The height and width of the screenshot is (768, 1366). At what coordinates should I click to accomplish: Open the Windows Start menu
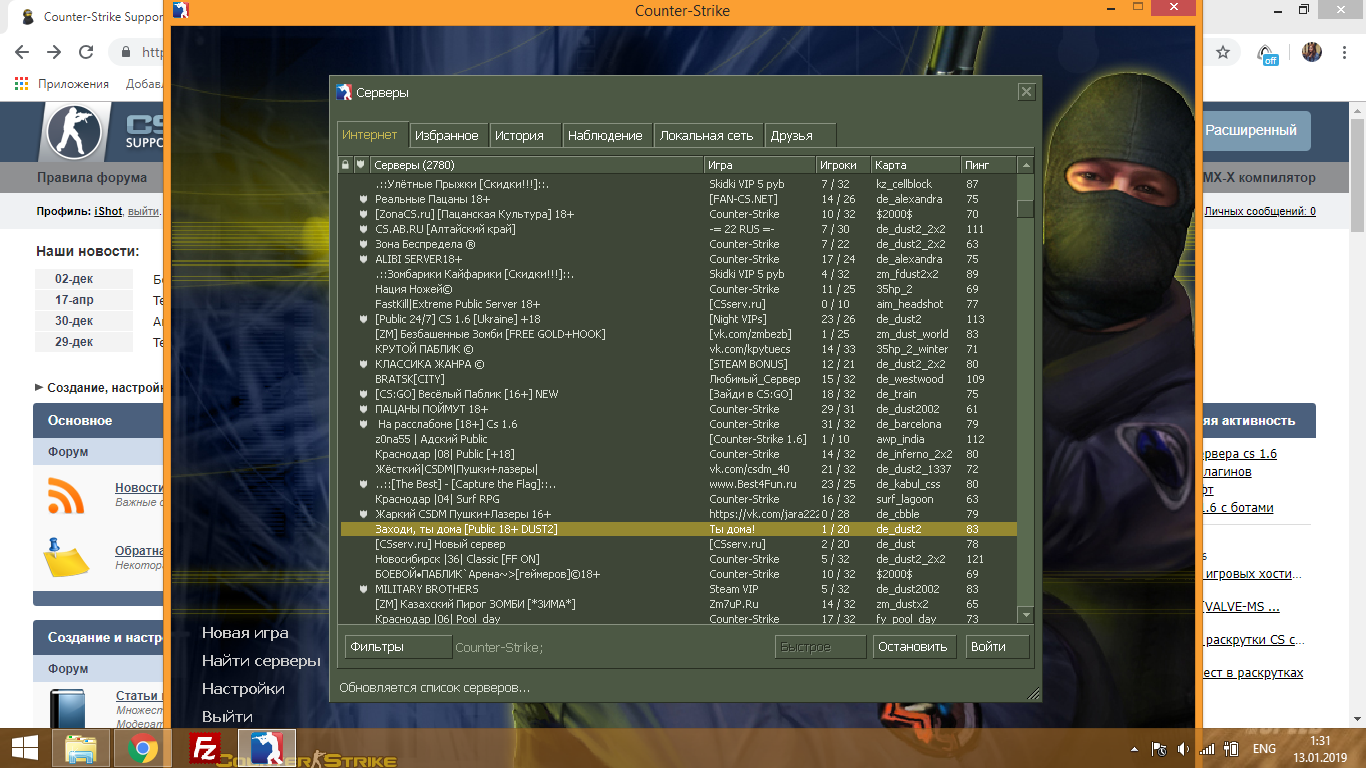coord(24,748)
